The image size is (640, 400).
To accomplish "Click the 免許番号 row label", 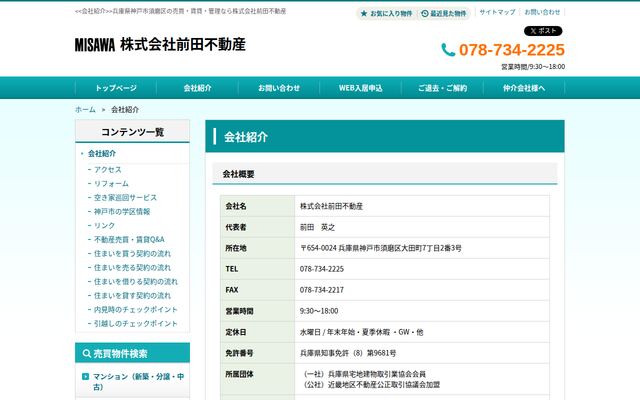I will pyautogui.click(x=239, y=353).
